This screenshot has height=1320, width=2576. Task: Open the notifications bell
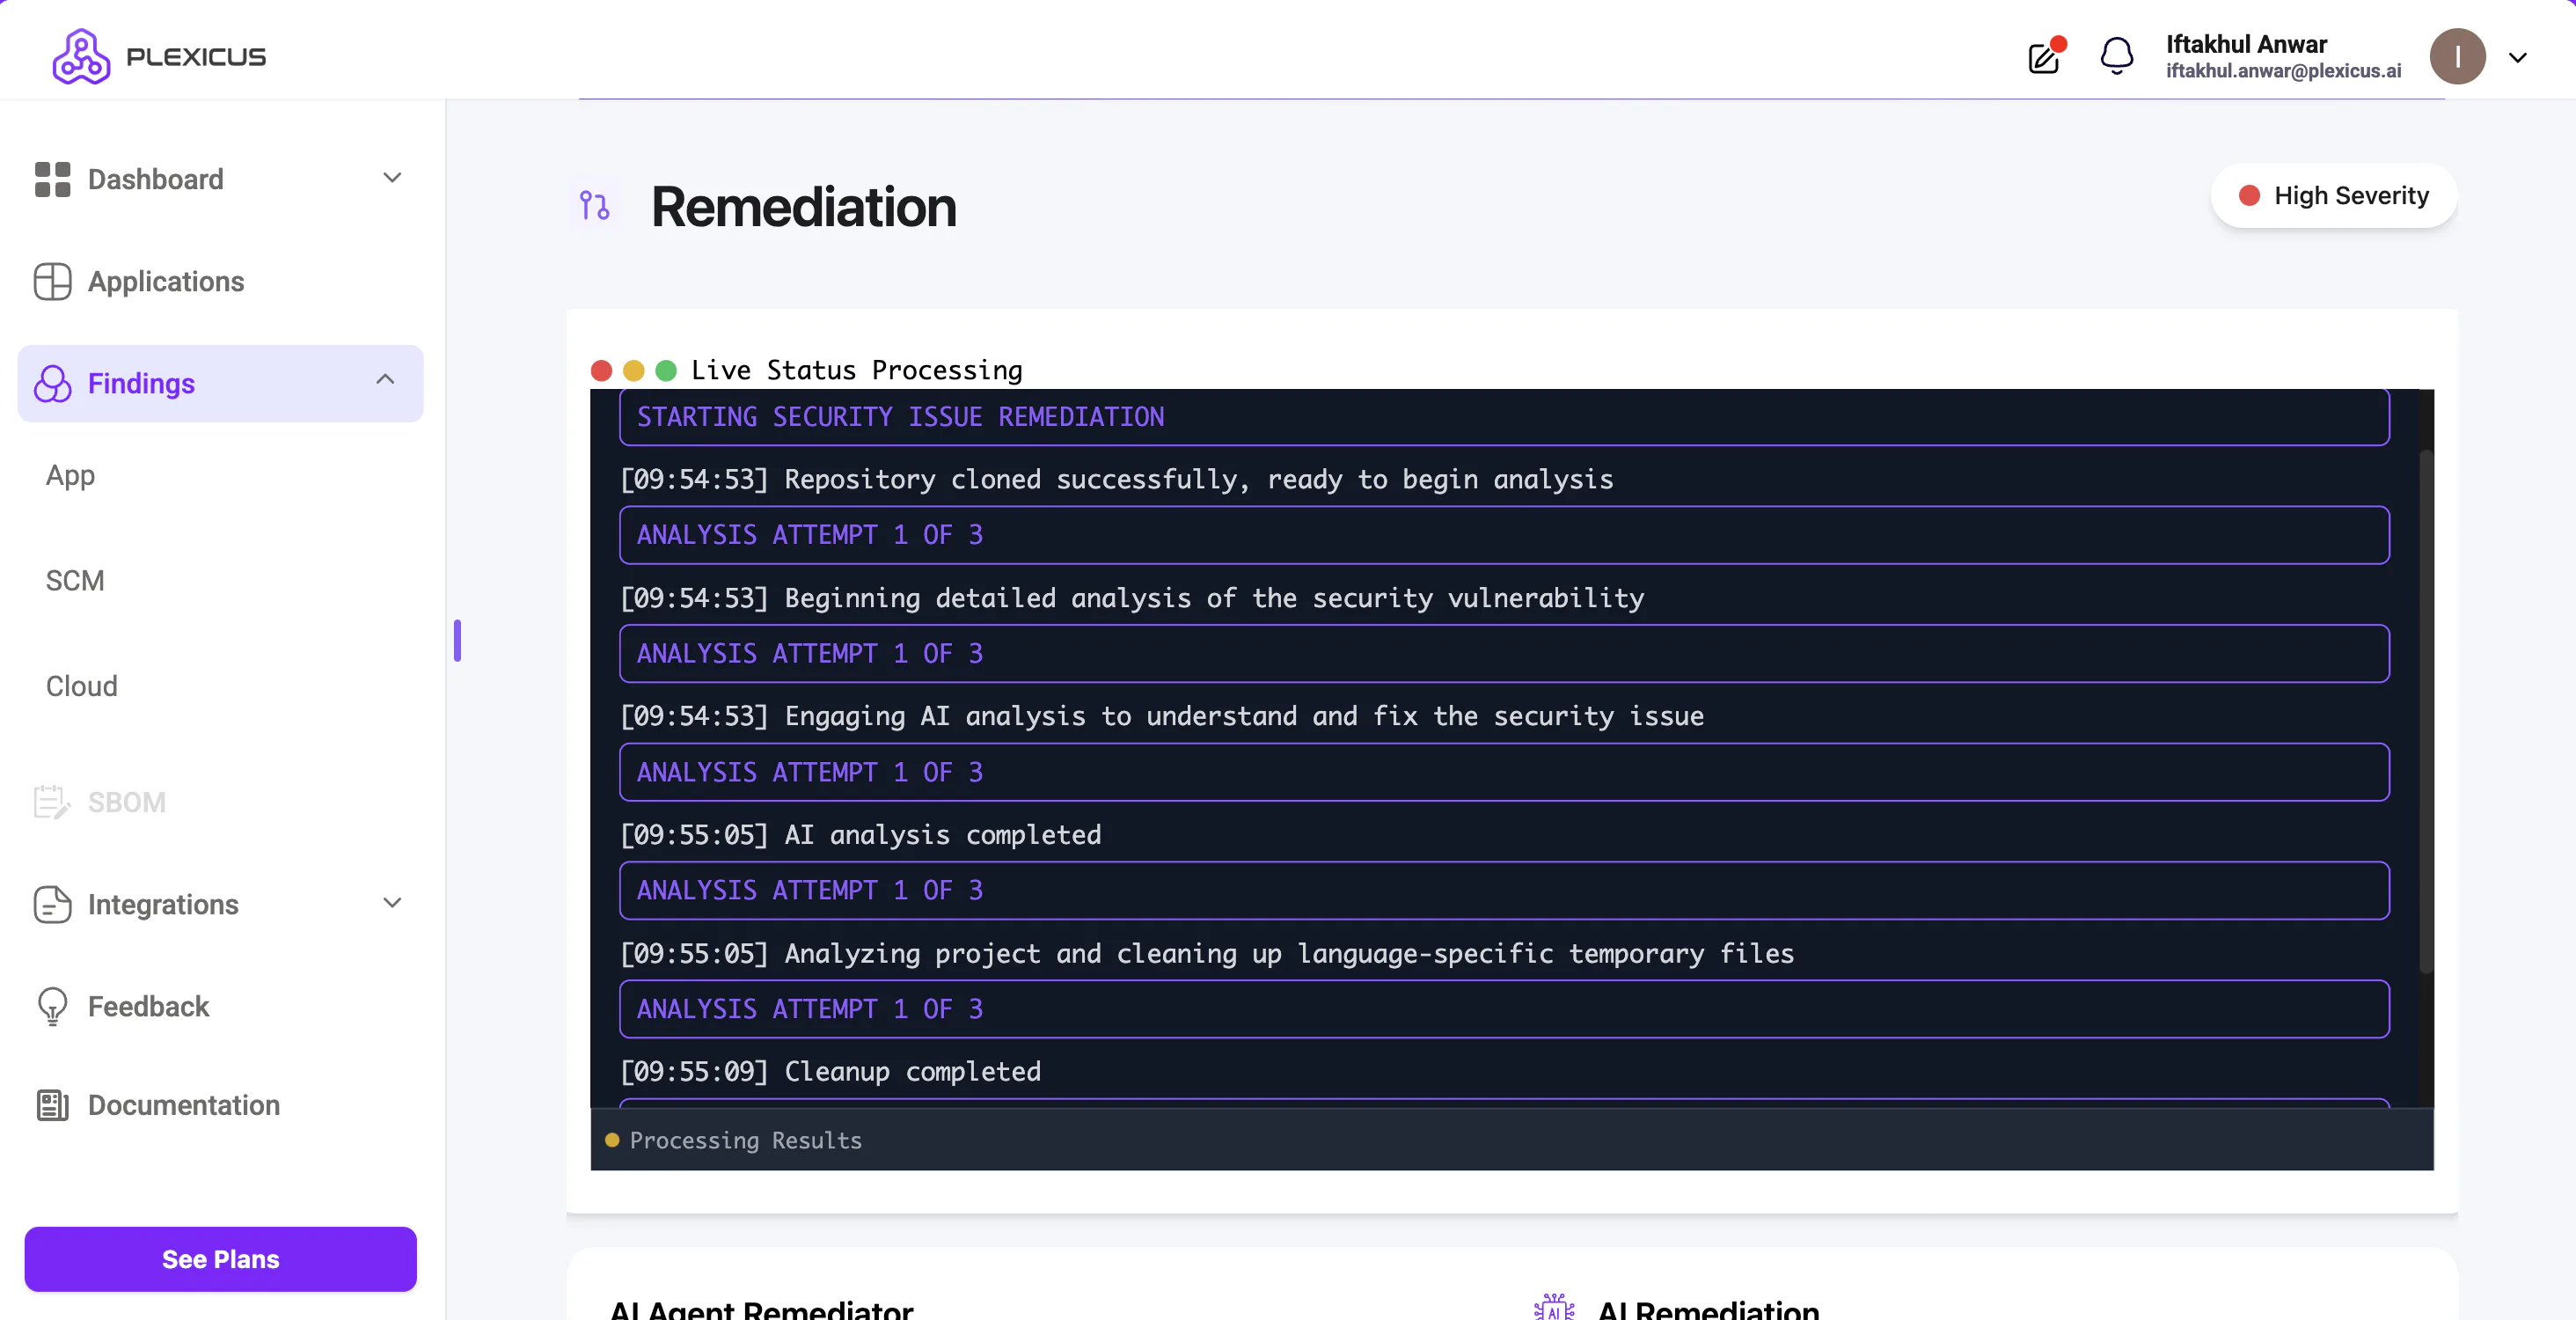[x=2116, y=56]
